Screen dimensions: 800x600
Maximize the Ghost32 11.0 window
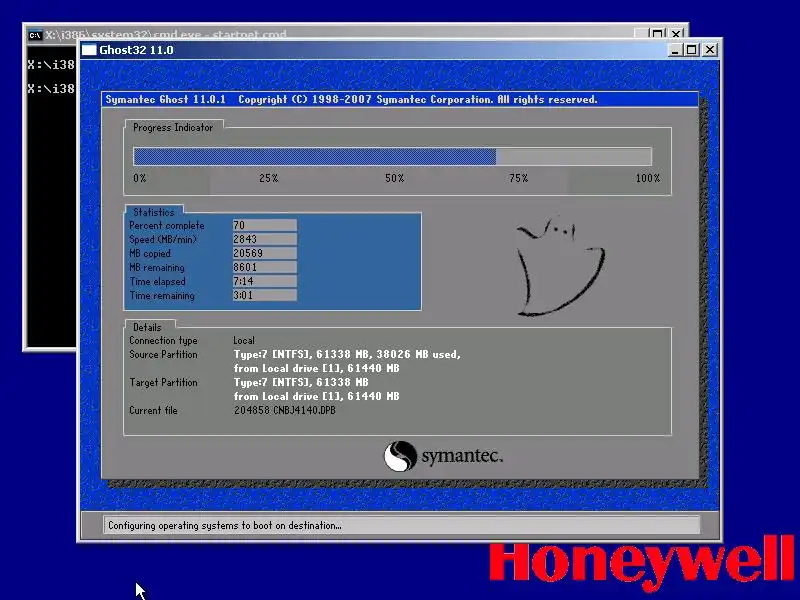pos(691,50)
